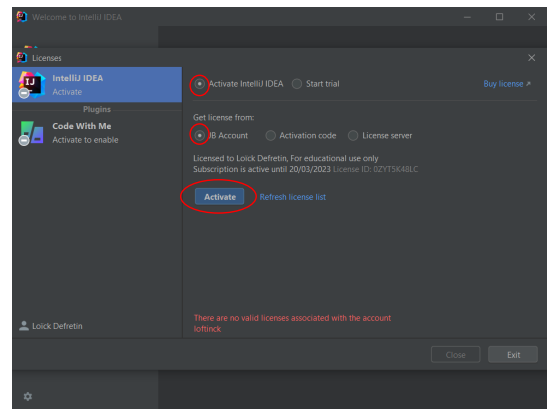The height and width of the screenshot is (418, 555).
Task: Click the 'Subscription is active until 20/03/2023' text
Action: [262, 170]
